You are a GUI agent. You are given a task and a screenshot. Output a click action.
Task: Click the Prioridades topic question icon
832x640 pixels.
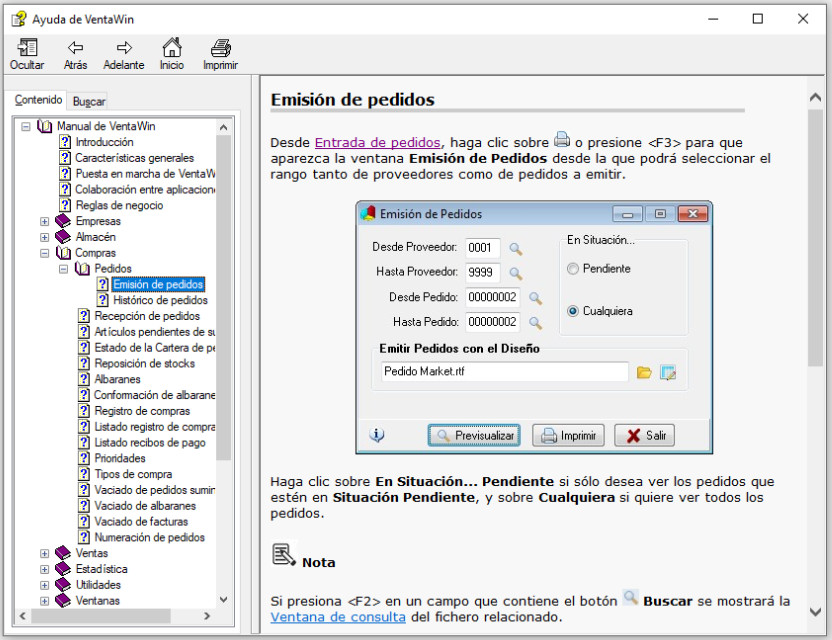coord(84,458)
